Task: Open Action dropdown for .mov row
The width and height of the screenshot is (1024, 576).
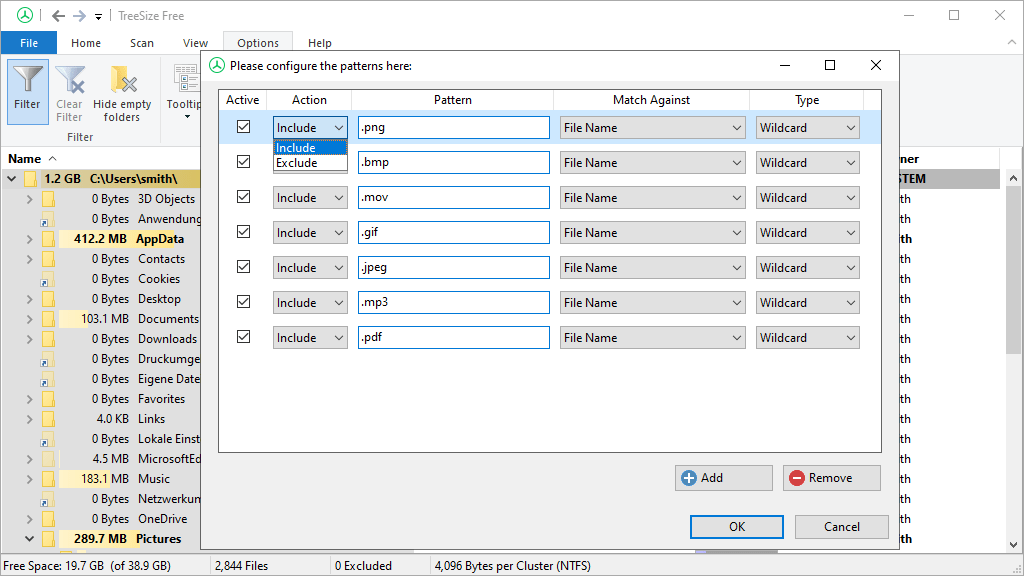Action: pos(310,198)
